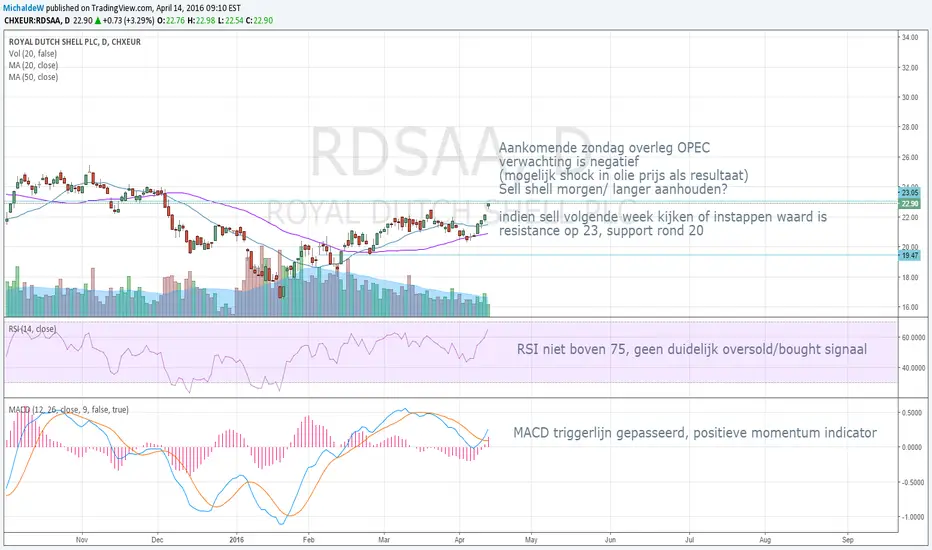Viewport: 932px width, 550px height.
Task: Select the 'Sell shell morgen/ langer aanhouden?' note
Action: click(x=613, y=189)
